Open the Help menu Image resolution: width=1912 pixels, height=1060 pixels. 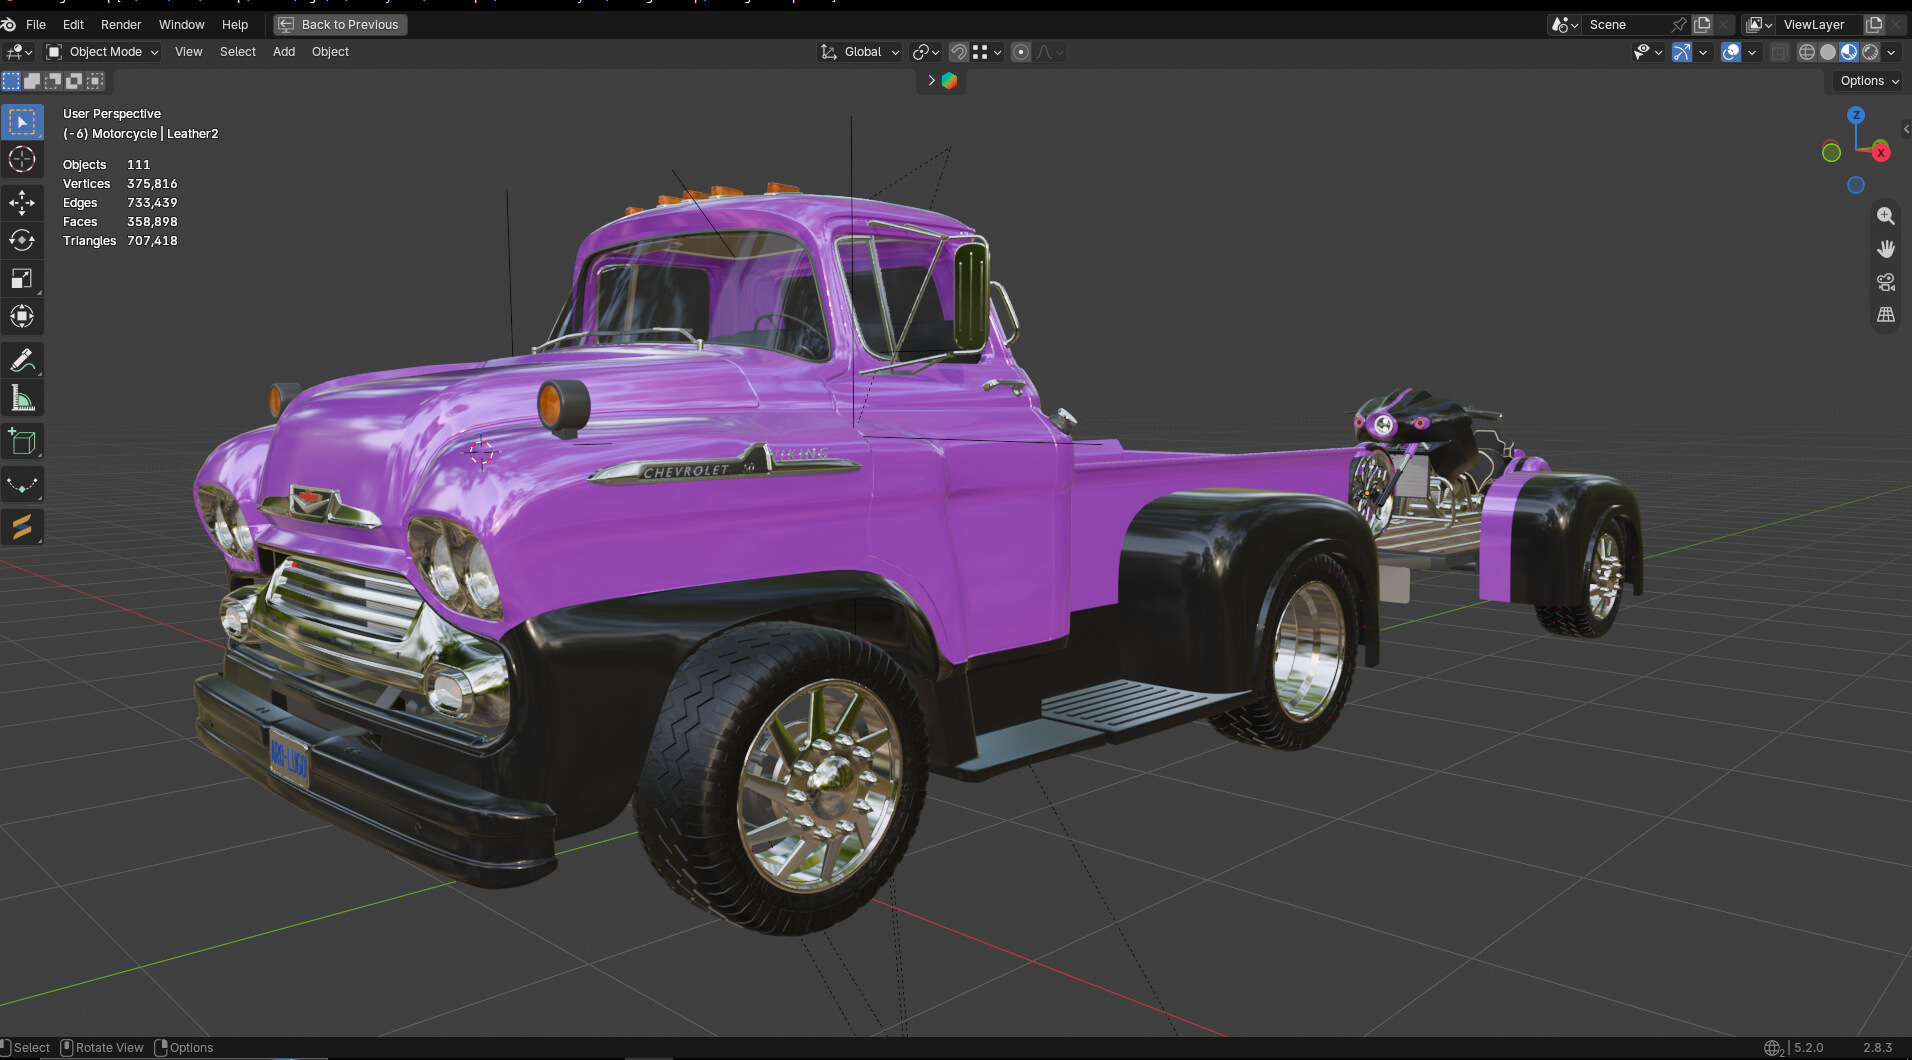(235, 24)
